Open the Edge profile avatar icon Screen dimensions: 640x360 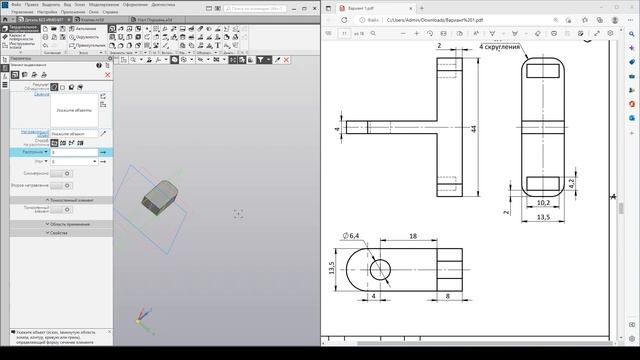[615, 20]
